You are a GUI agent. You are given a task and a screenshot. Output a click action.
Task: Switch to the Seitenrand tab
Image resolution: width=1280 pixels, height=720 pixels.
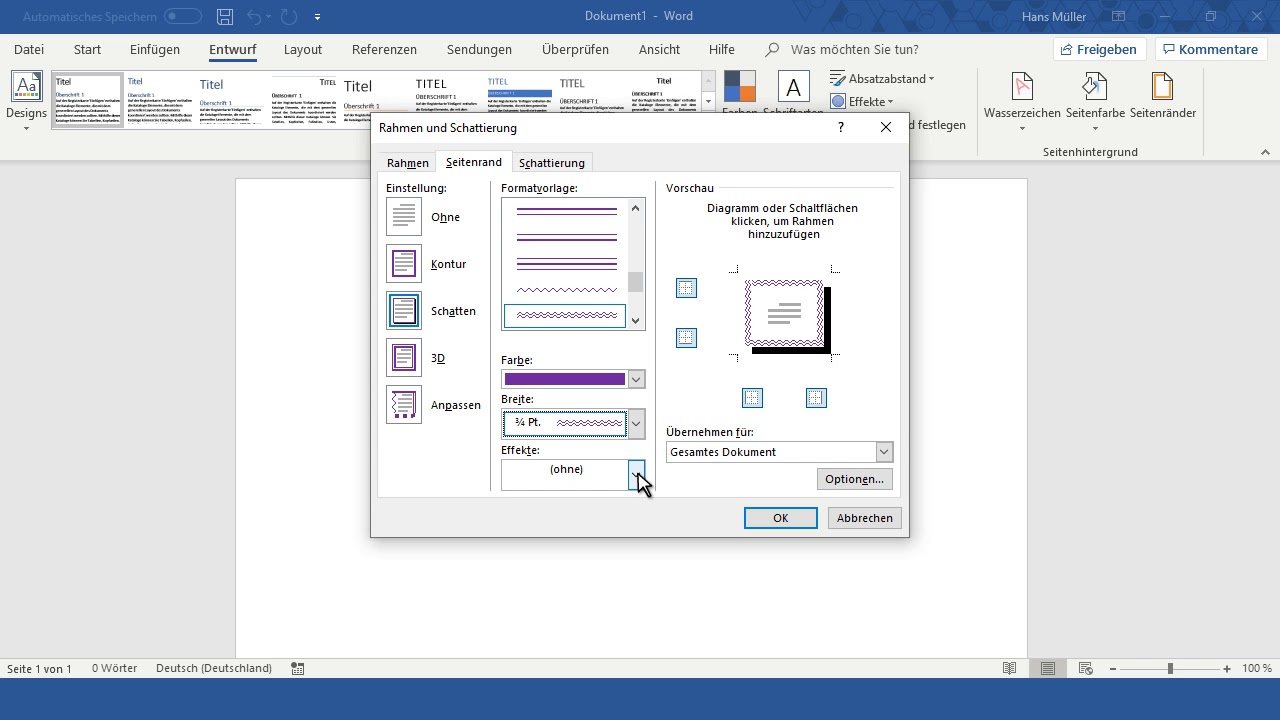coord(474,162)
